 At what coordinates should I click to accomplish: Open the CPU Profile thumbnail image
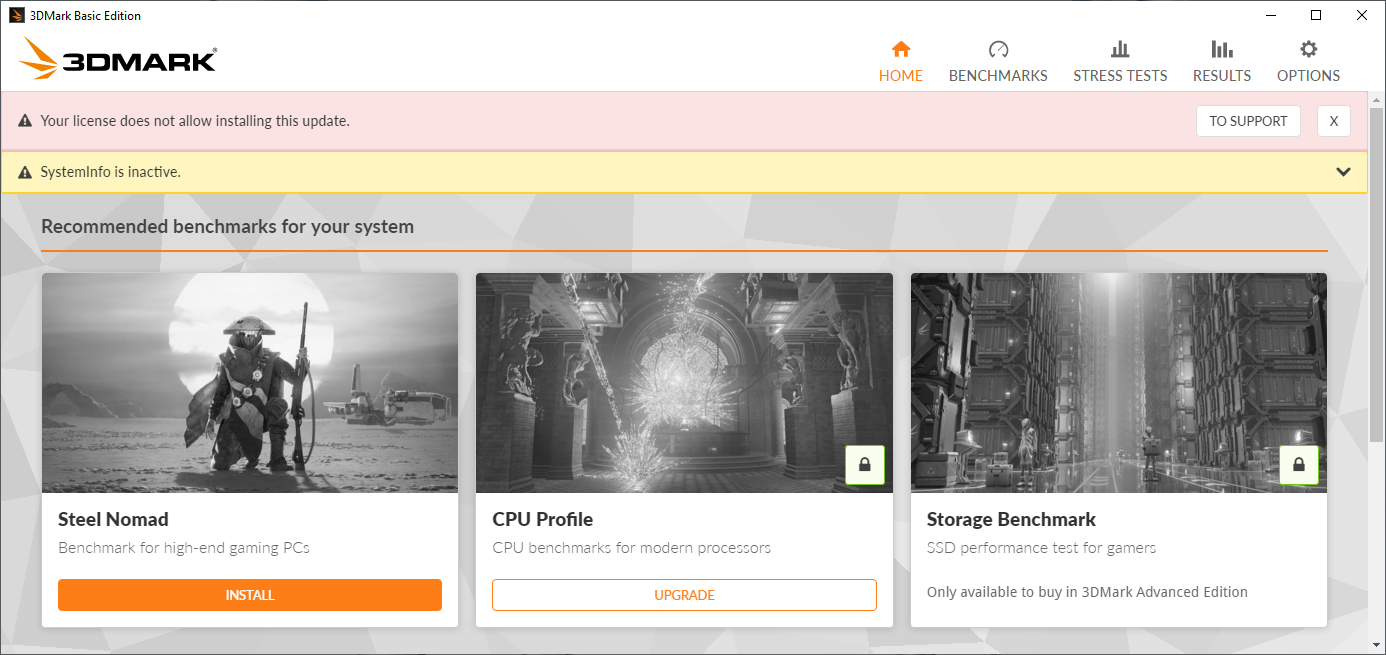click(684, 383)
